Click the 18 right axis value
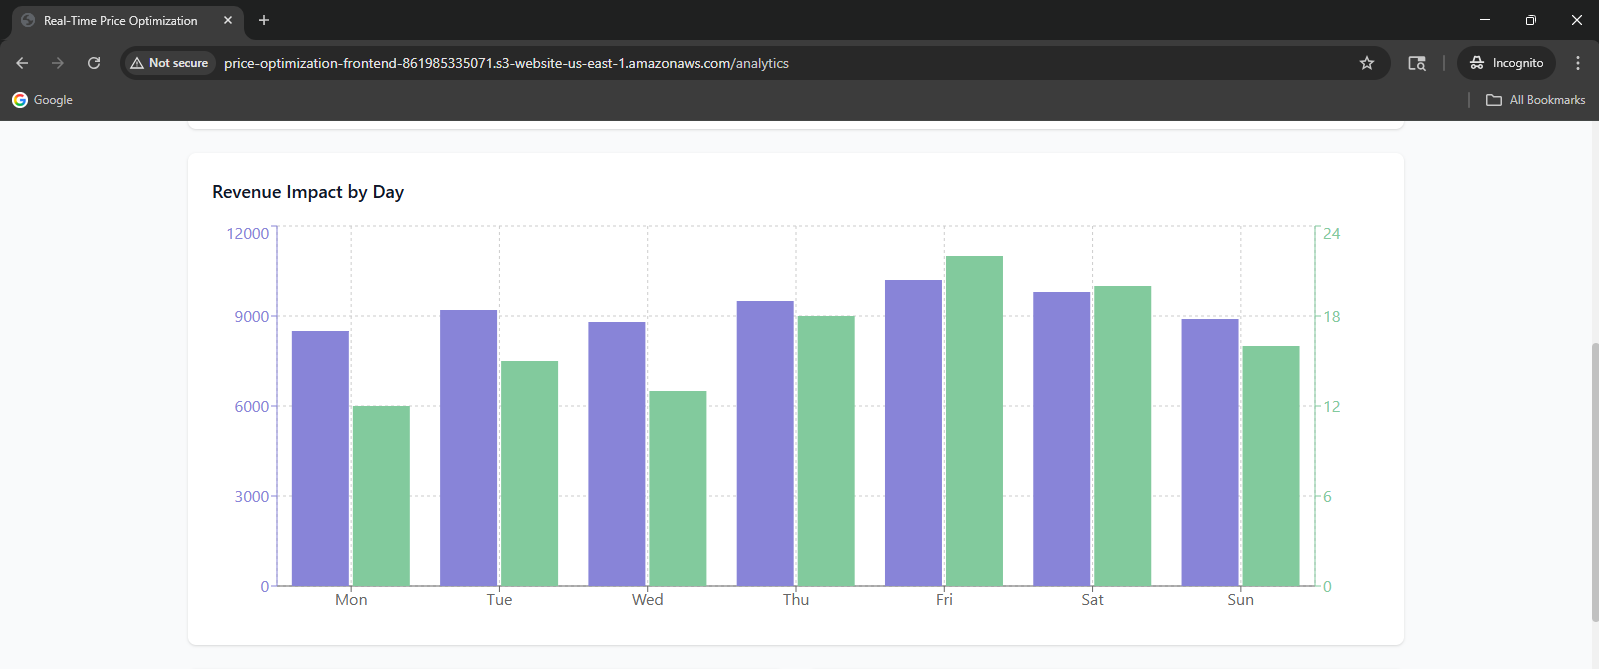Image resolution: width=1599 pixels, height=669 pixels. (x=1332, y=317)
